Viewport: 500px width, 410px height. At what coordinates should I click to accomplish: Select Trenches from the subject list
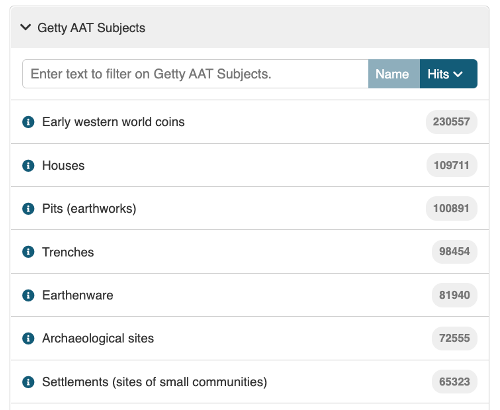68,252
